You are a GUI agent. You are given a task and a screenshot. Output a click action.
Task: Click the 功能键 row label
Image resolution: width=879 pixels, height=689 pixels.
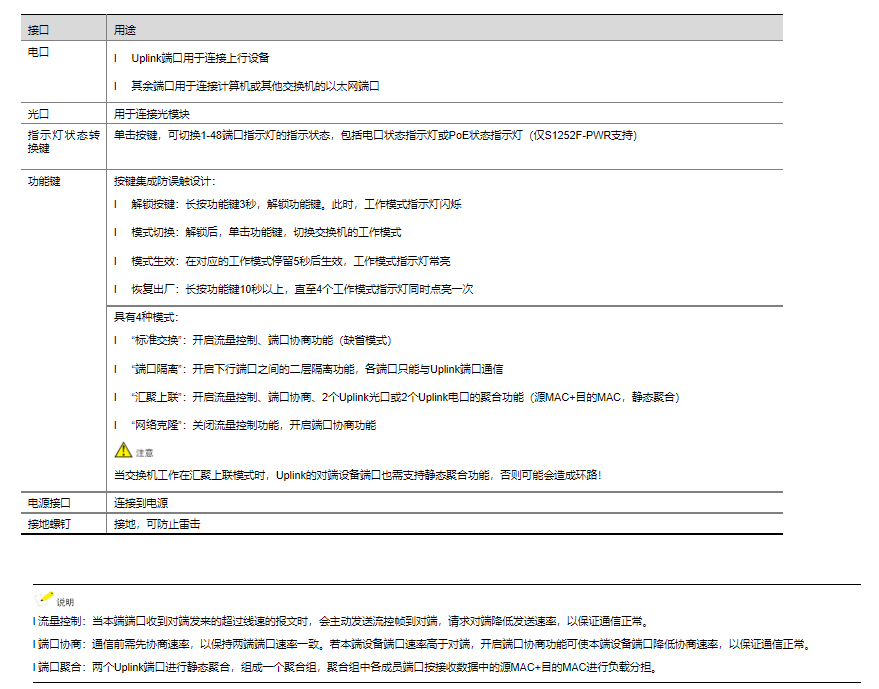coord(44,182)
